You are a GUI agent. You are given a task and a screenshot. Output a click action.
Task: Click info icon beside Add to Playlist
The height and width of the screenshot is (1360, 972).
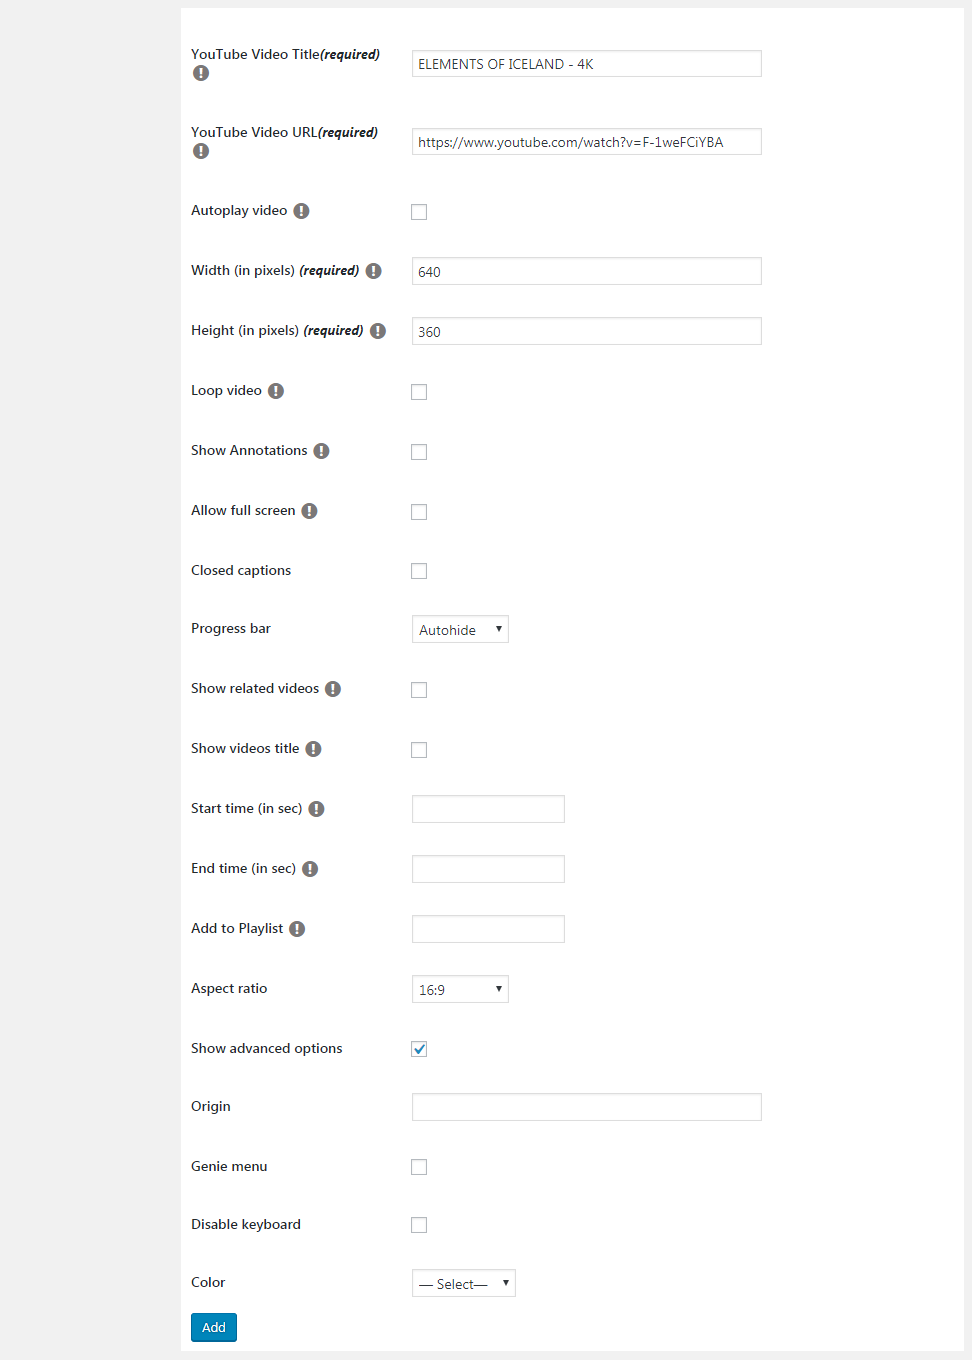pyautogui.click(x=297, y=929)
